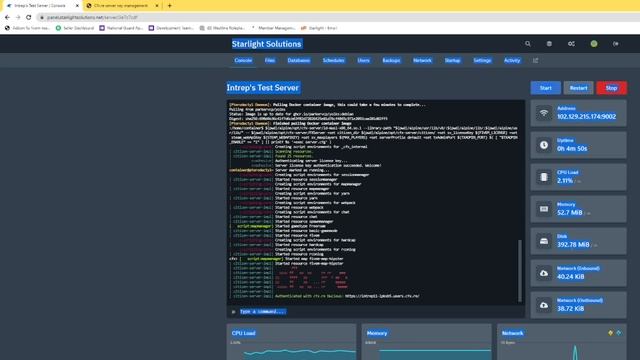Open the Network tab
This screenshot has height=360, width=640.
click(x=422, y=60)
